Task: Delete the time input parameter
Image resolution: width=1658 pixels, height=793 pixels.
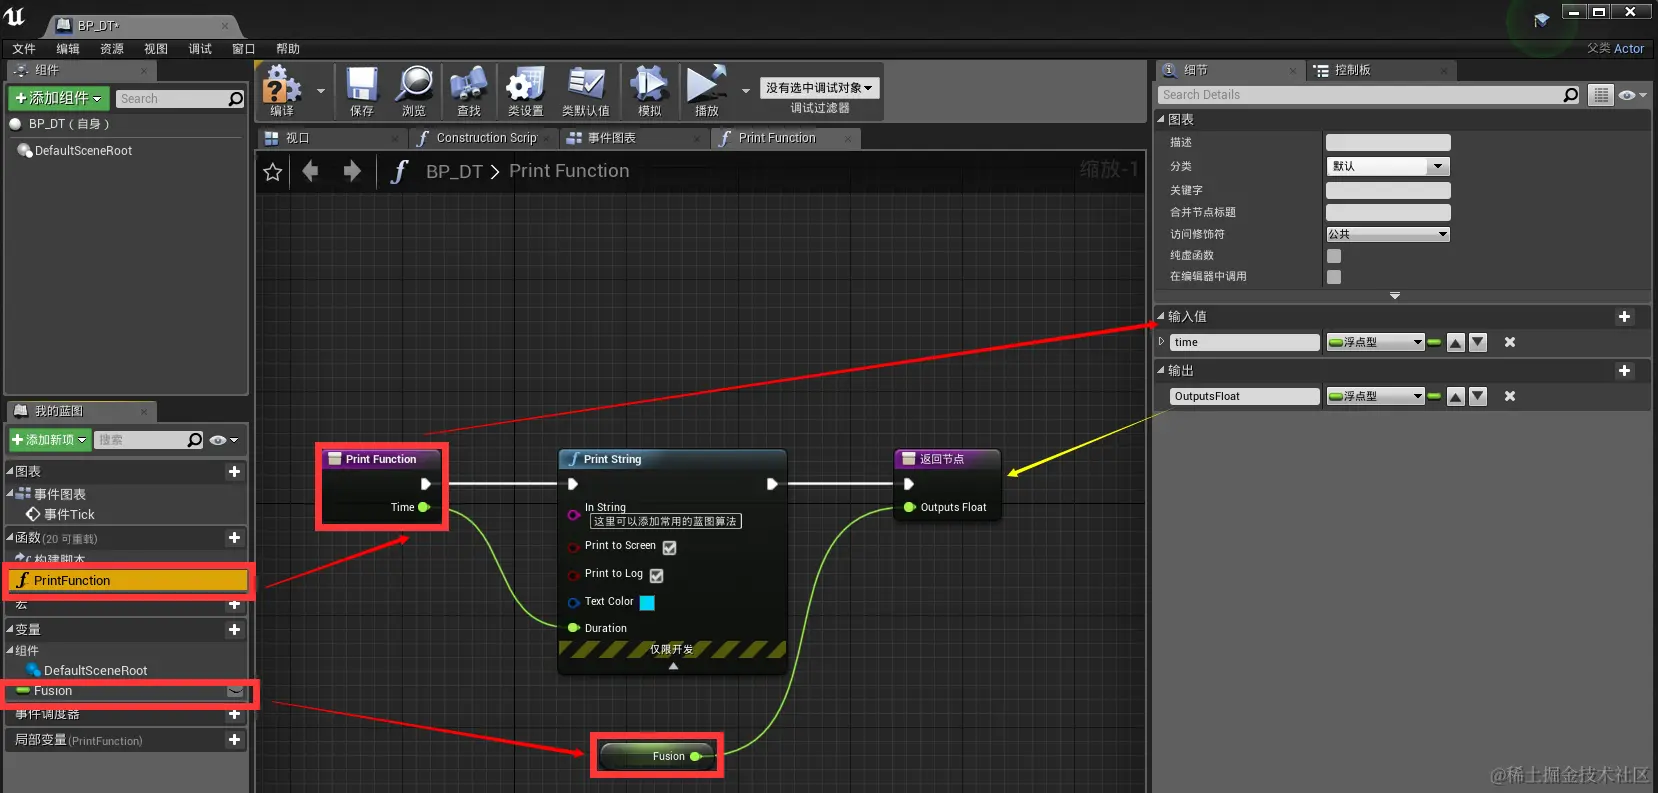Action: (1510, 342)
